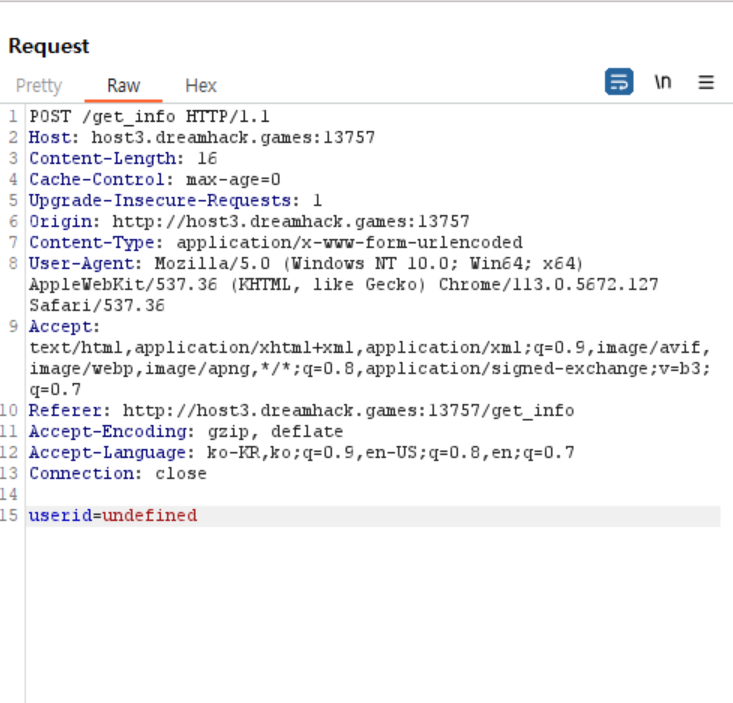The width and height of the screenshot is (733, 703).
Task: Click line number 14 in the gutter
Action: [9, 495]
